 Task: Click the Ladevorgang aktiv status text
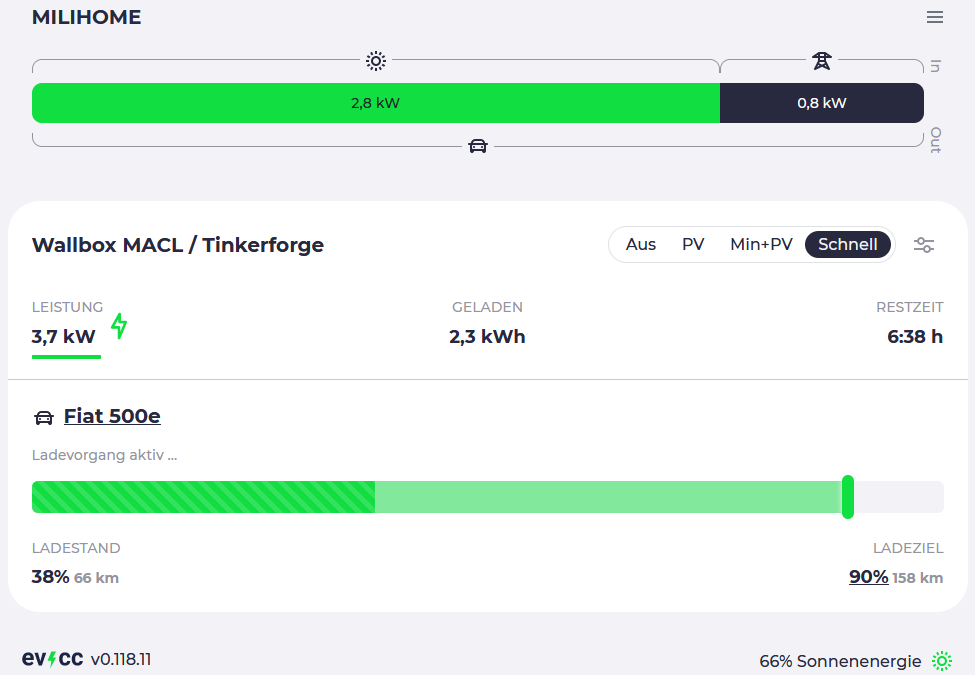(x=104, y=455)
